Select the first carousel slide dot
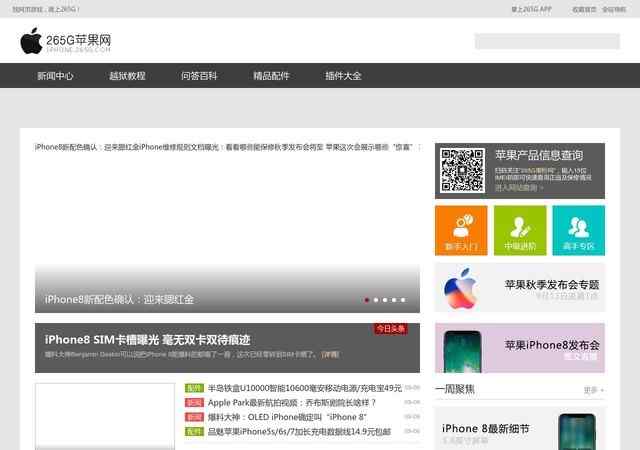The image size is (640, 450). coord(367,299)
